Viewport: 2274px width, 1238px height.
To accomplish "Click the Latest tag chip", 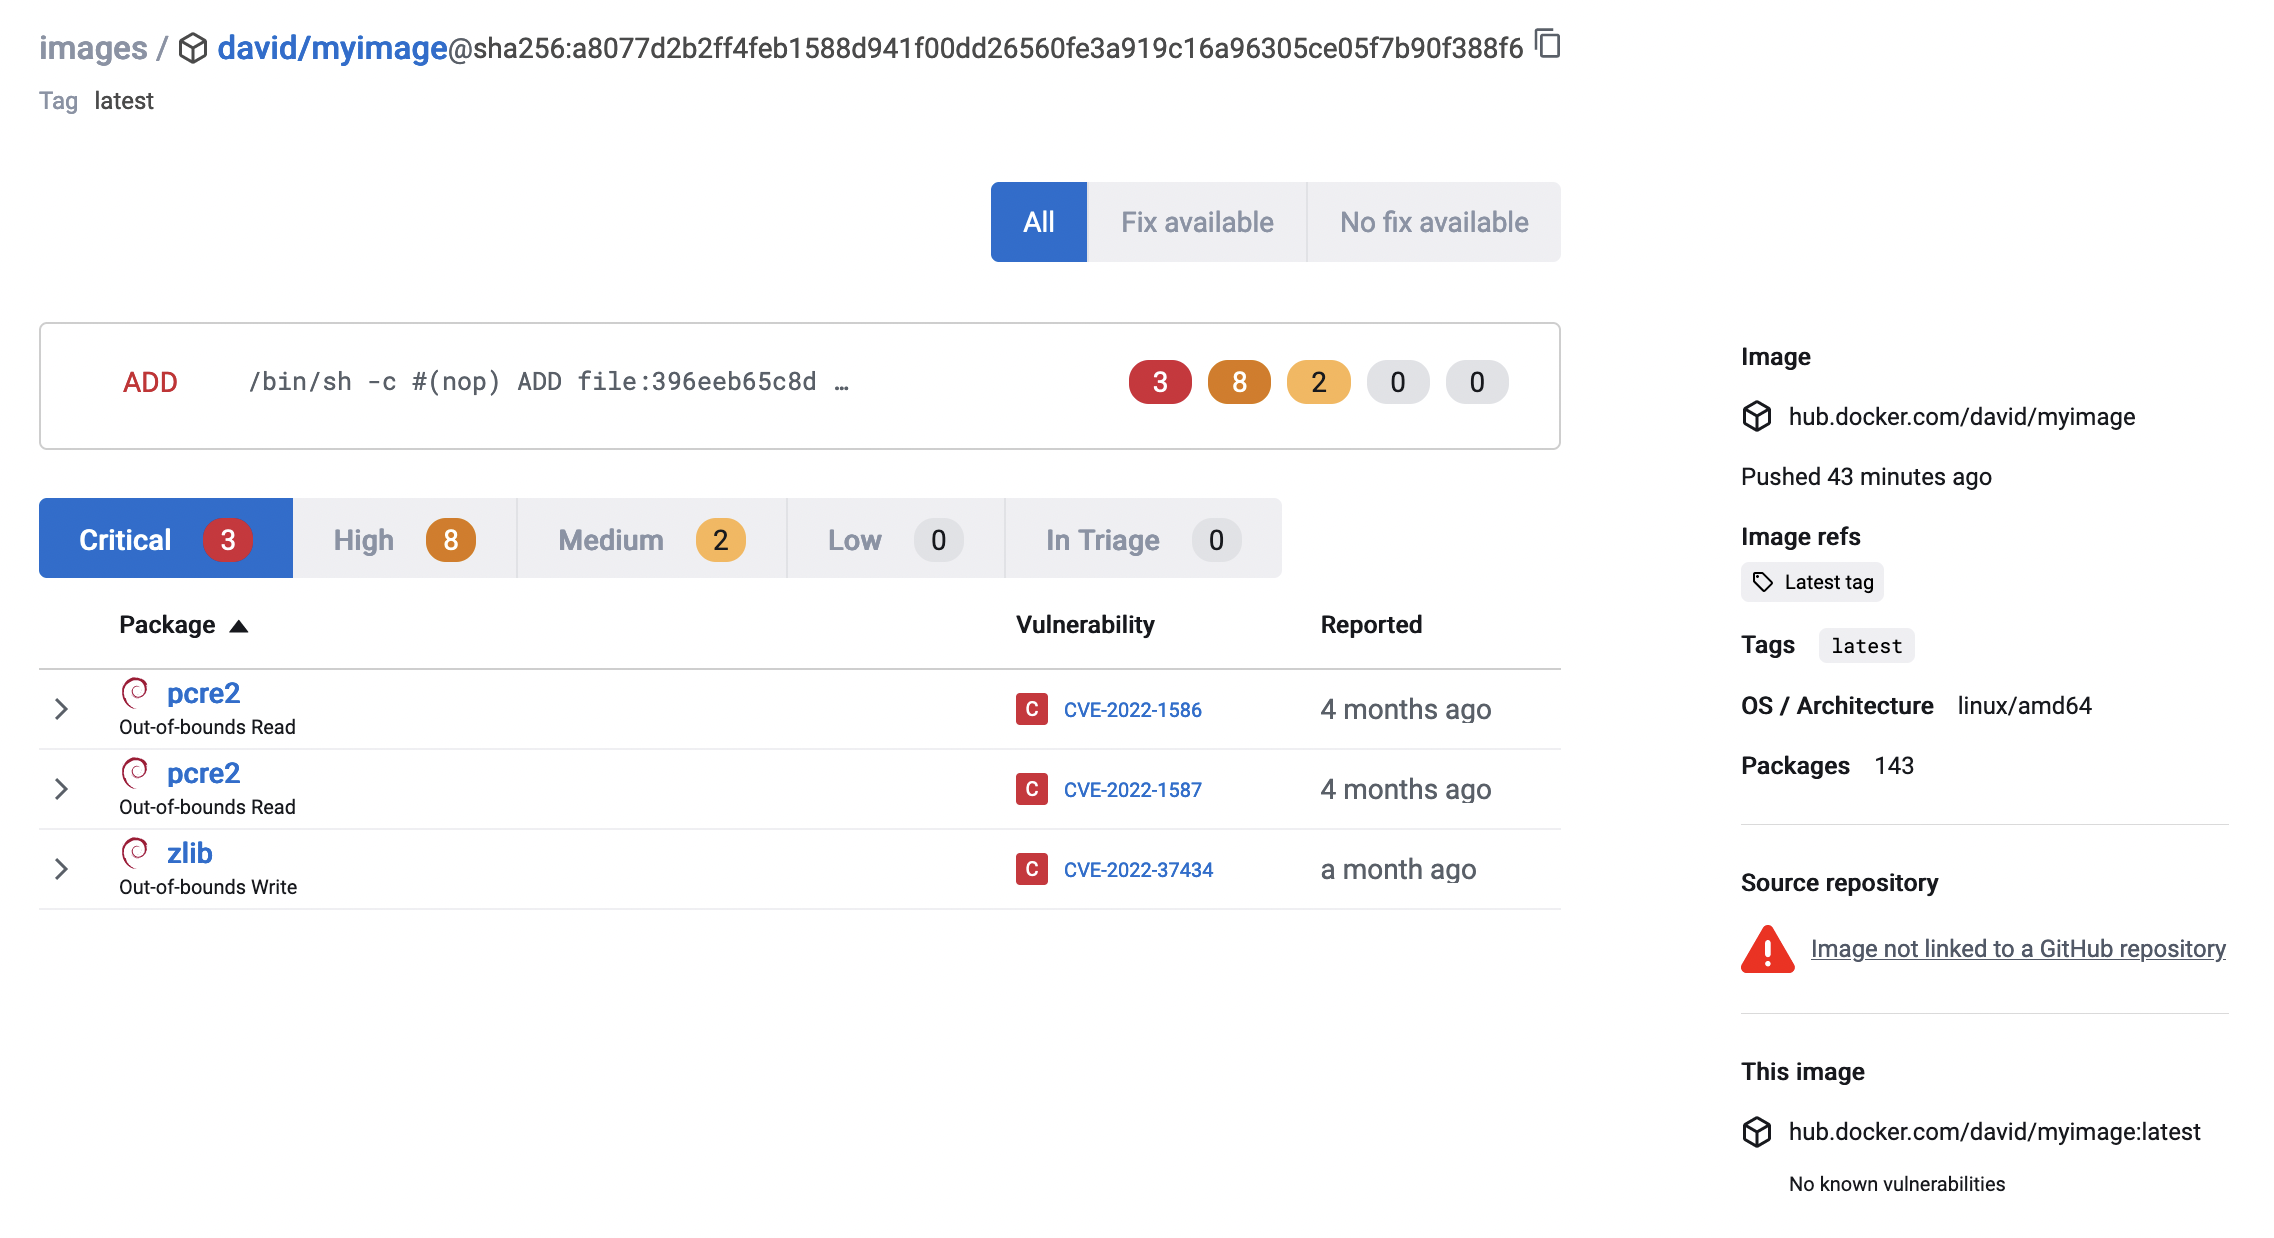I will coord(1812,582).
